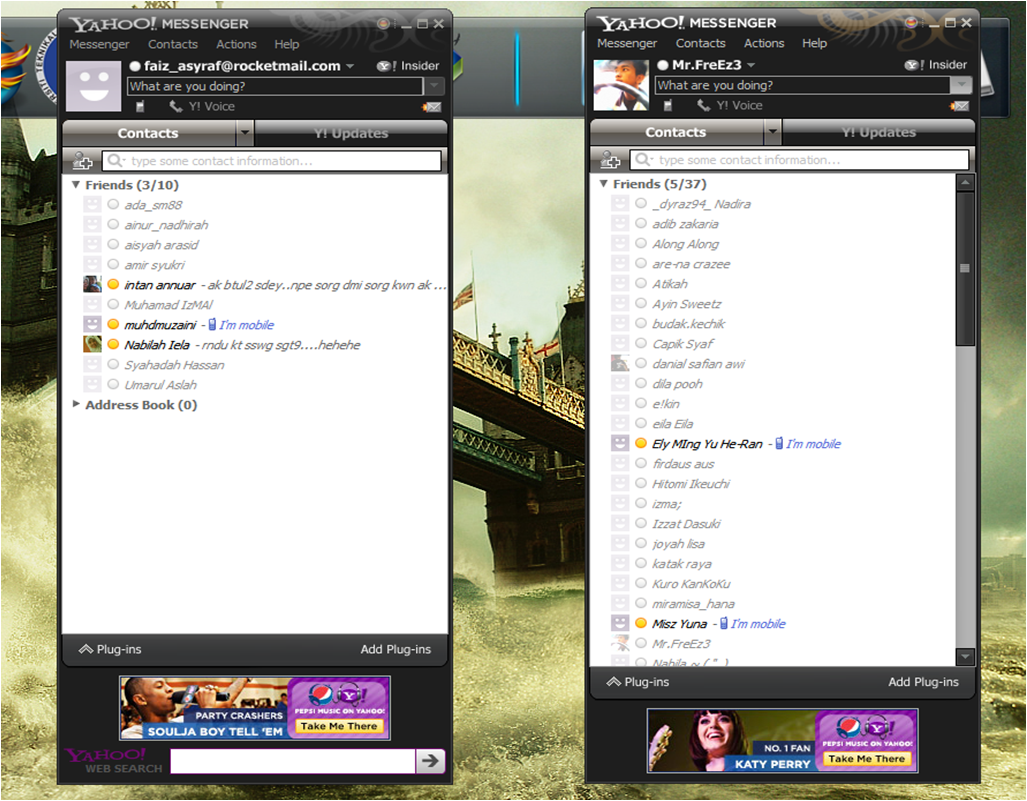Open mail envelope icon in left Messenger window
Screen dimensions: 1027x801
(432, 107)
